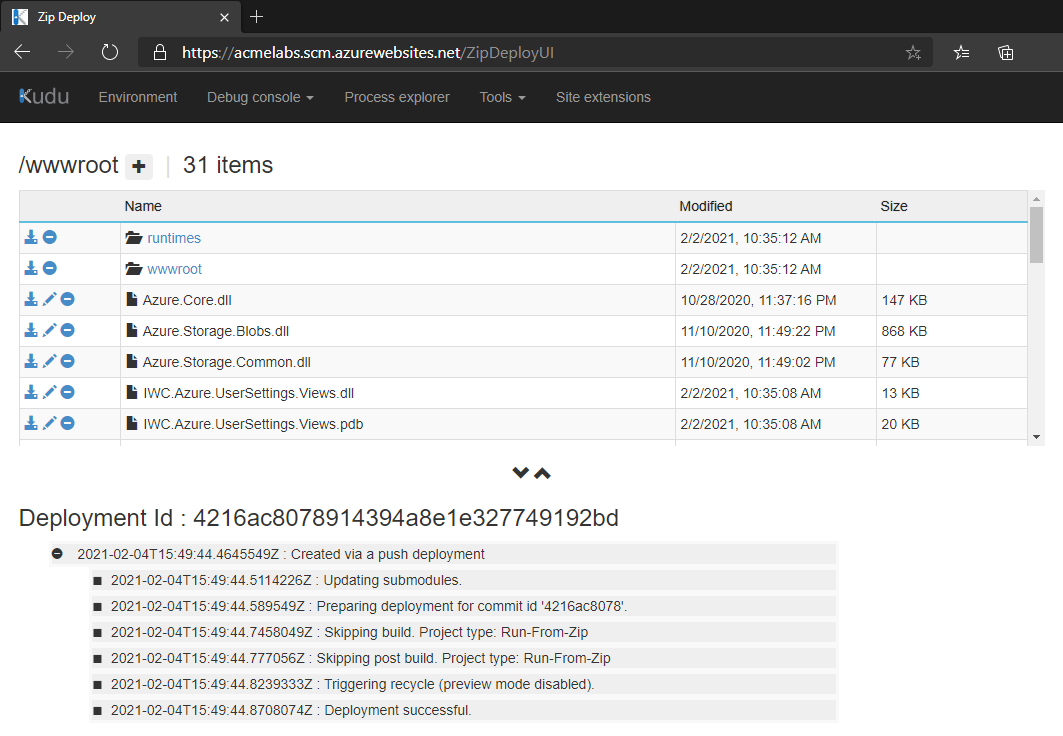The height and width of the screenshot is (736, 1063).
Task: Open Site extensions page
Action: tap(603, 97)
